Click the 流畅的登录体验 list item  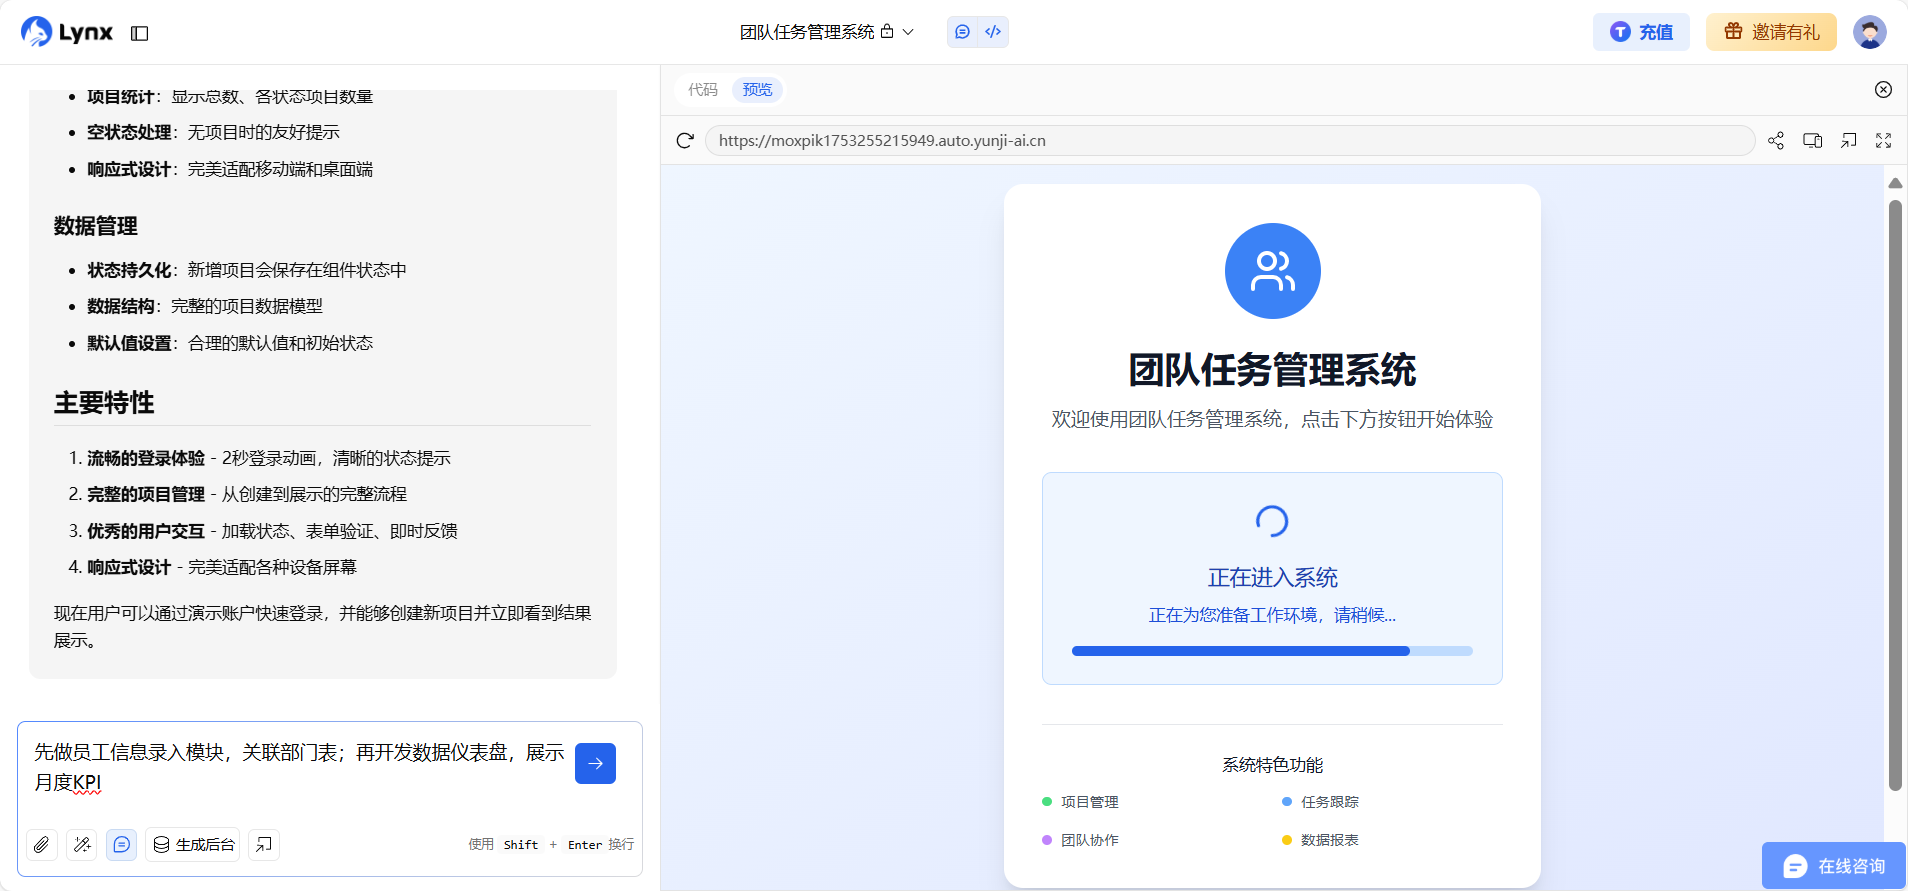(x=269, y=458)
